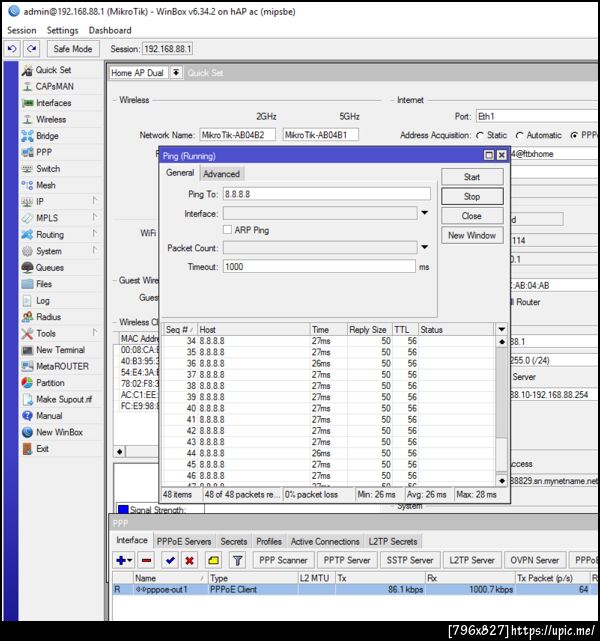The image size is (600, 641).
Task: Open the Settings menu
Action: coord(62,30)
